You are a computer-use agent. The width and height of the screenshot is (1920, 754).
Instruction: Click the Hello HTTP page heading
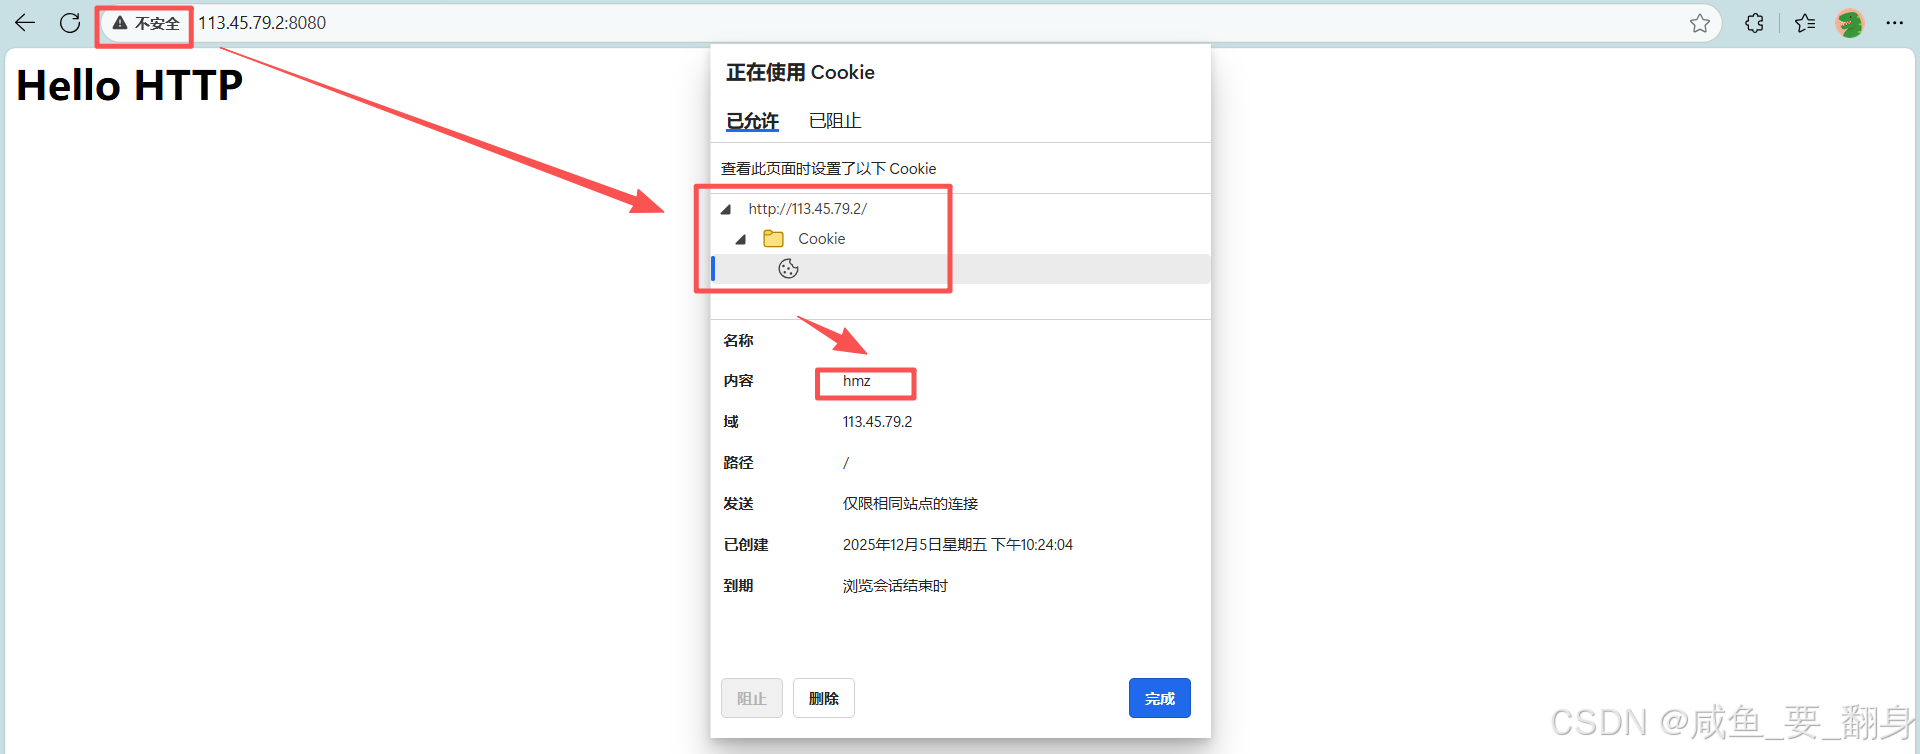(130, 85)
